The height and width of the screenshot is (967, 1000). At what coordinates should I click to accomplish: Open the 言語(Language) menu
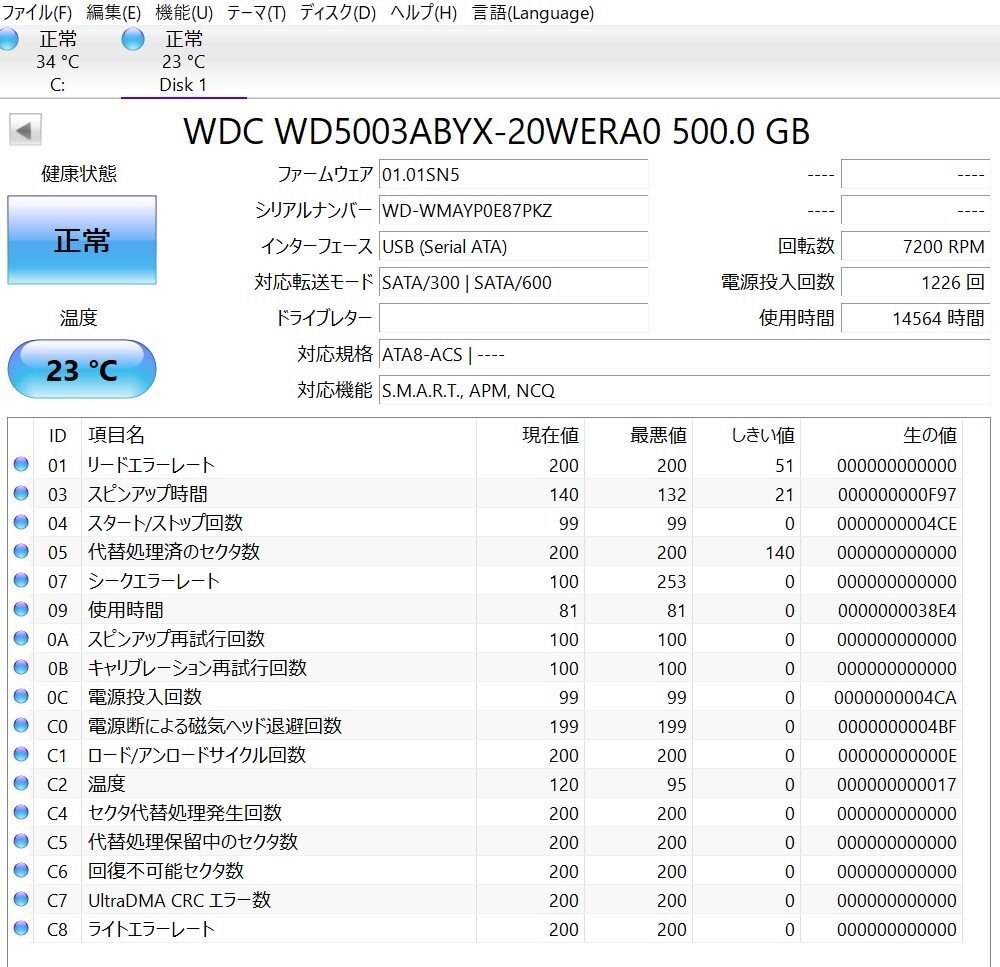[533, 12]
